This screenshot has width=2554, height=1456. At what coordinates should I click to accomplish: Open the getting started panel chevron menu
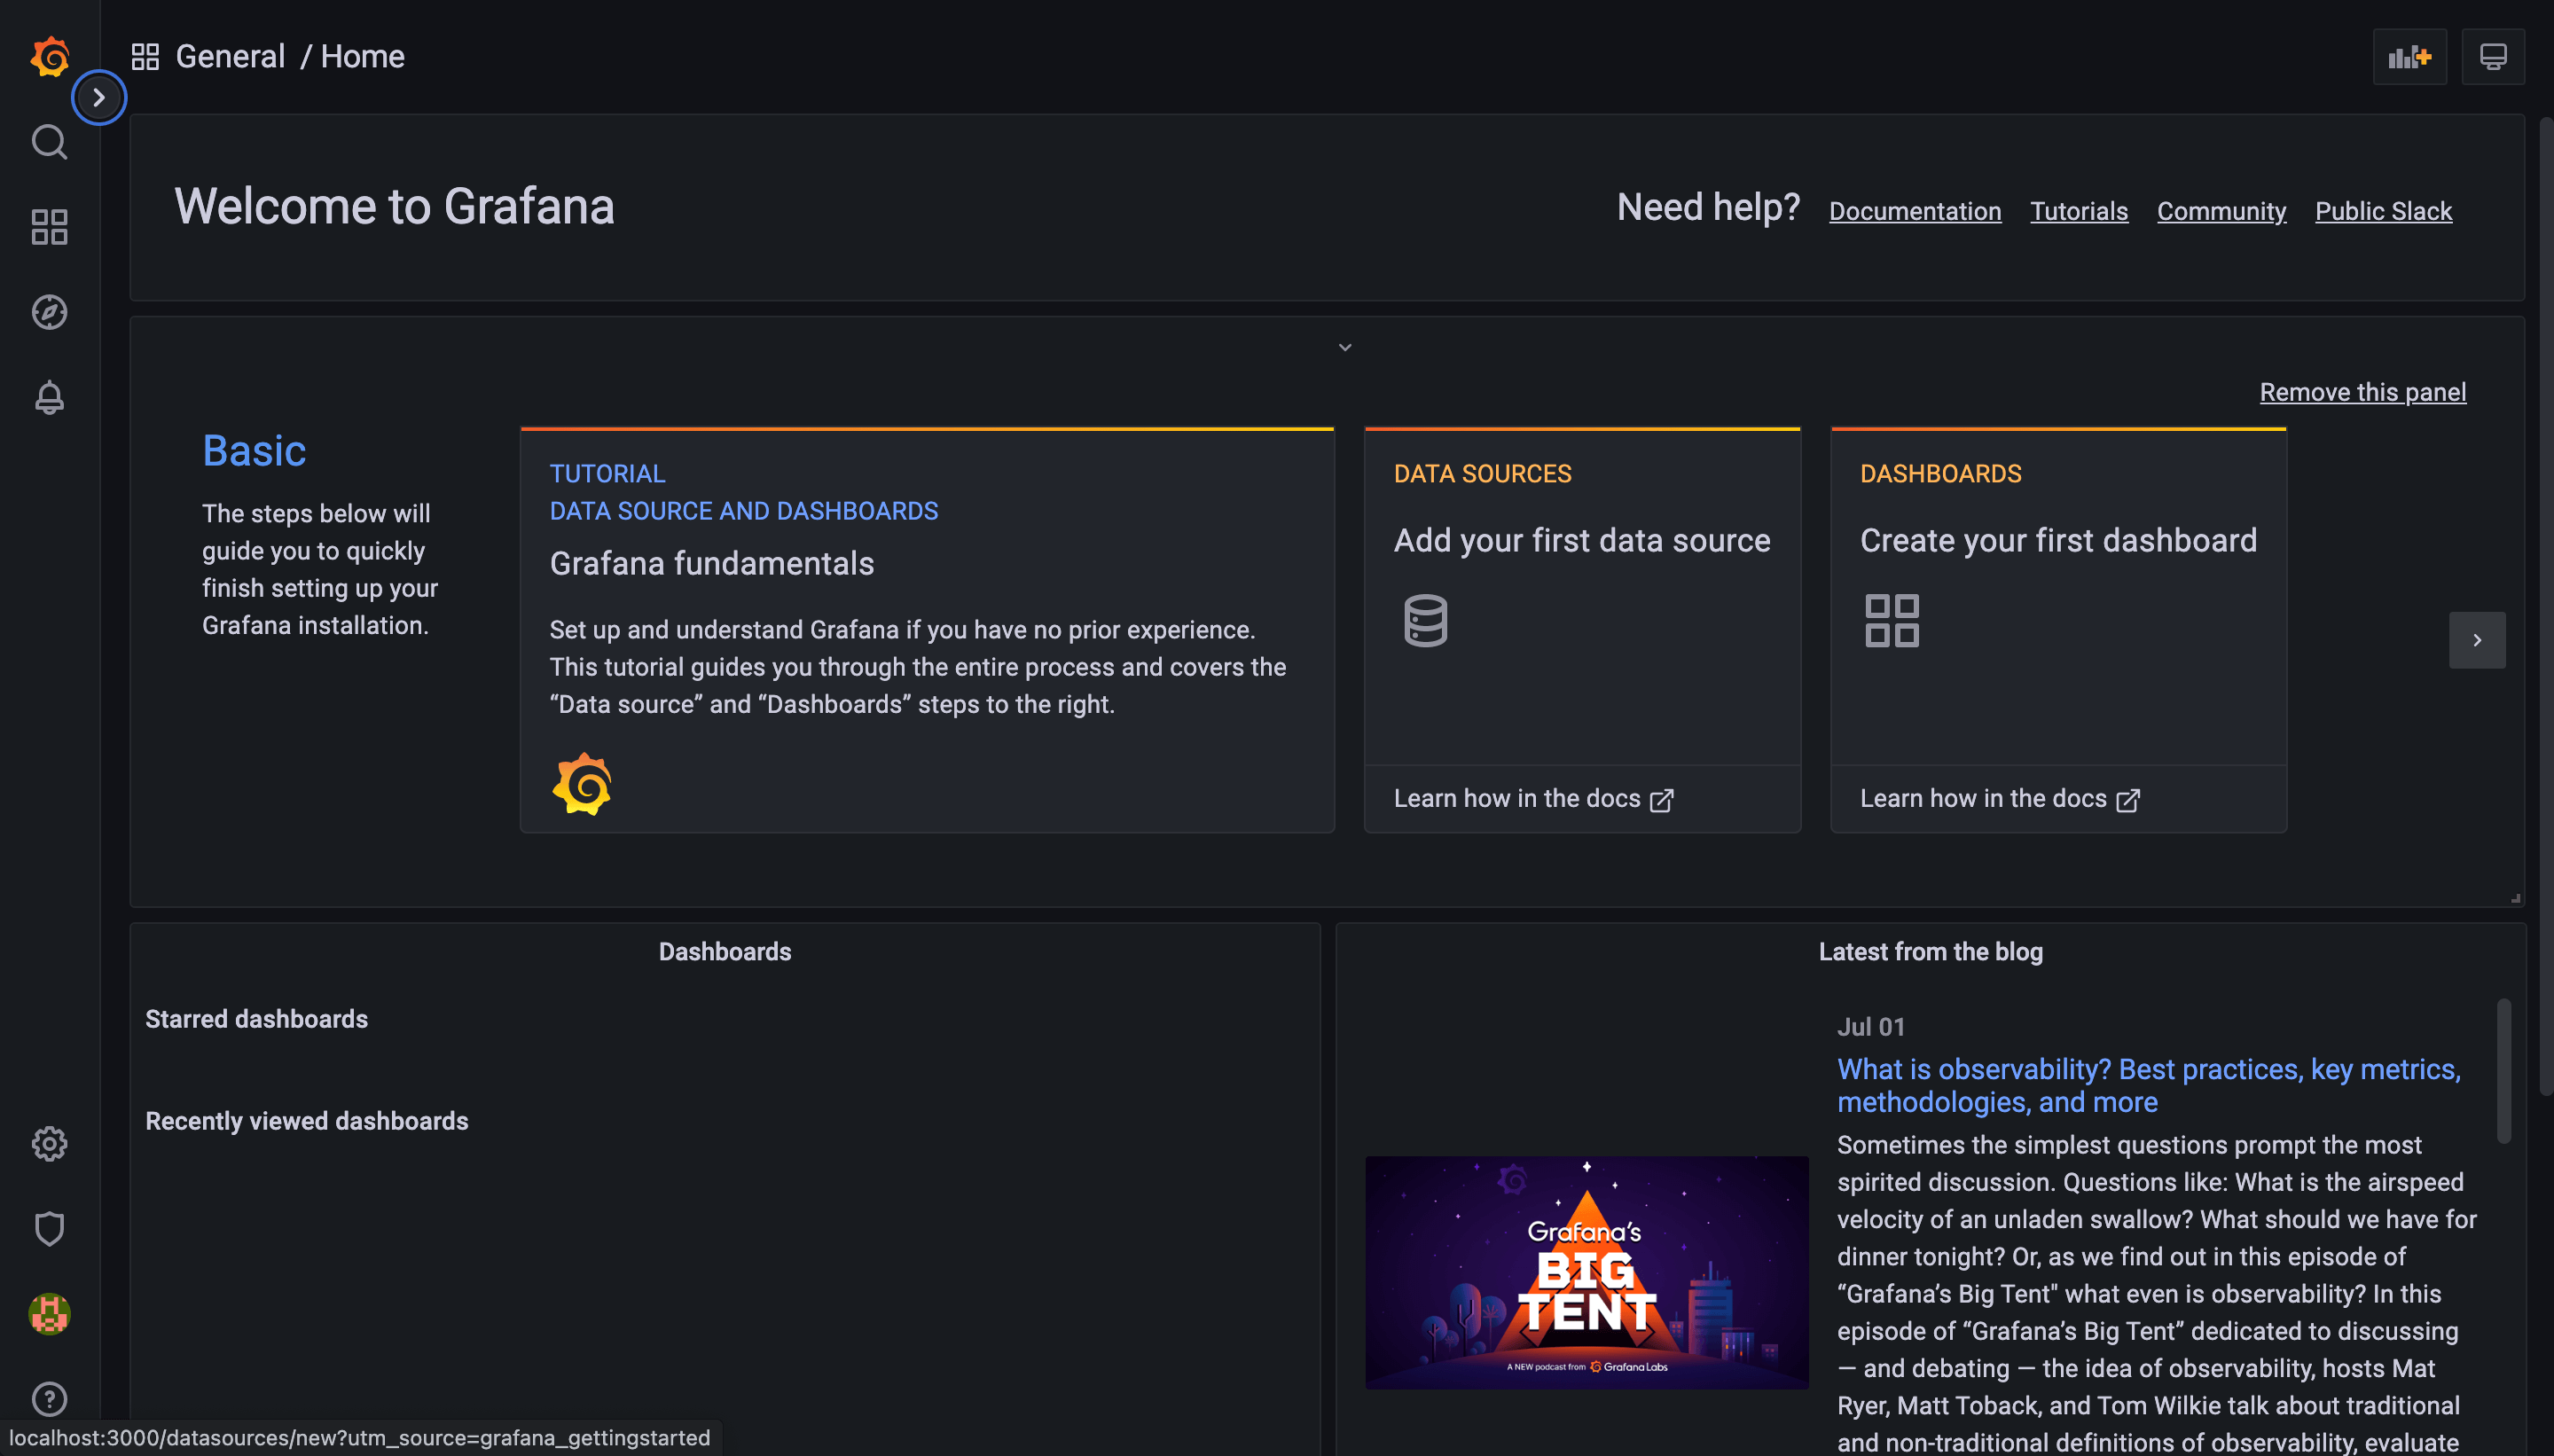tap(1344, 347)
